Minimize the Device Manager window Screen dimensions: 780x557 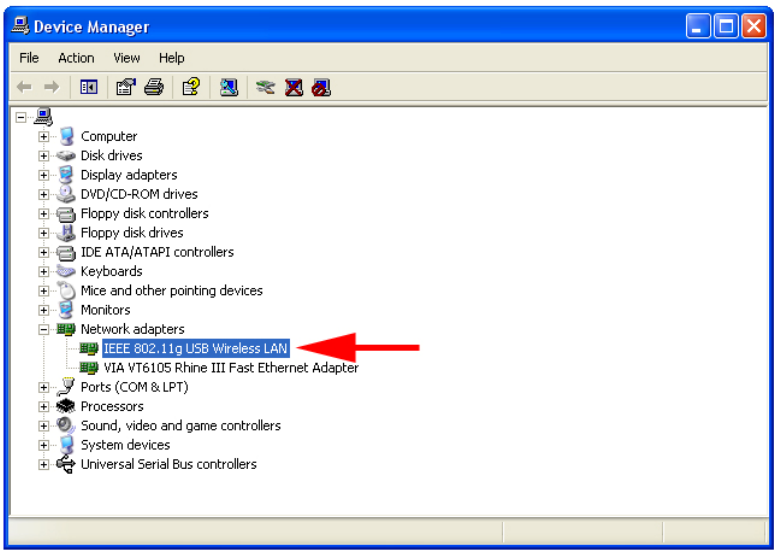click(x=697, y=26)
